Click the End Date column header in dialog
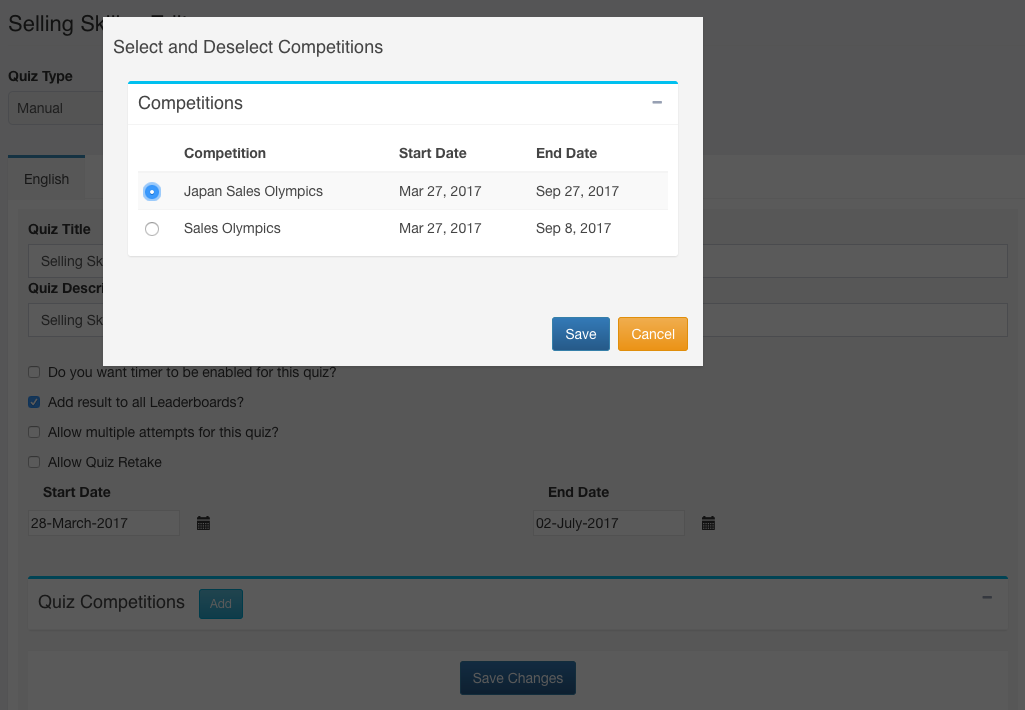This screenshot has height=710, width=1025. [x=566, y=153]
